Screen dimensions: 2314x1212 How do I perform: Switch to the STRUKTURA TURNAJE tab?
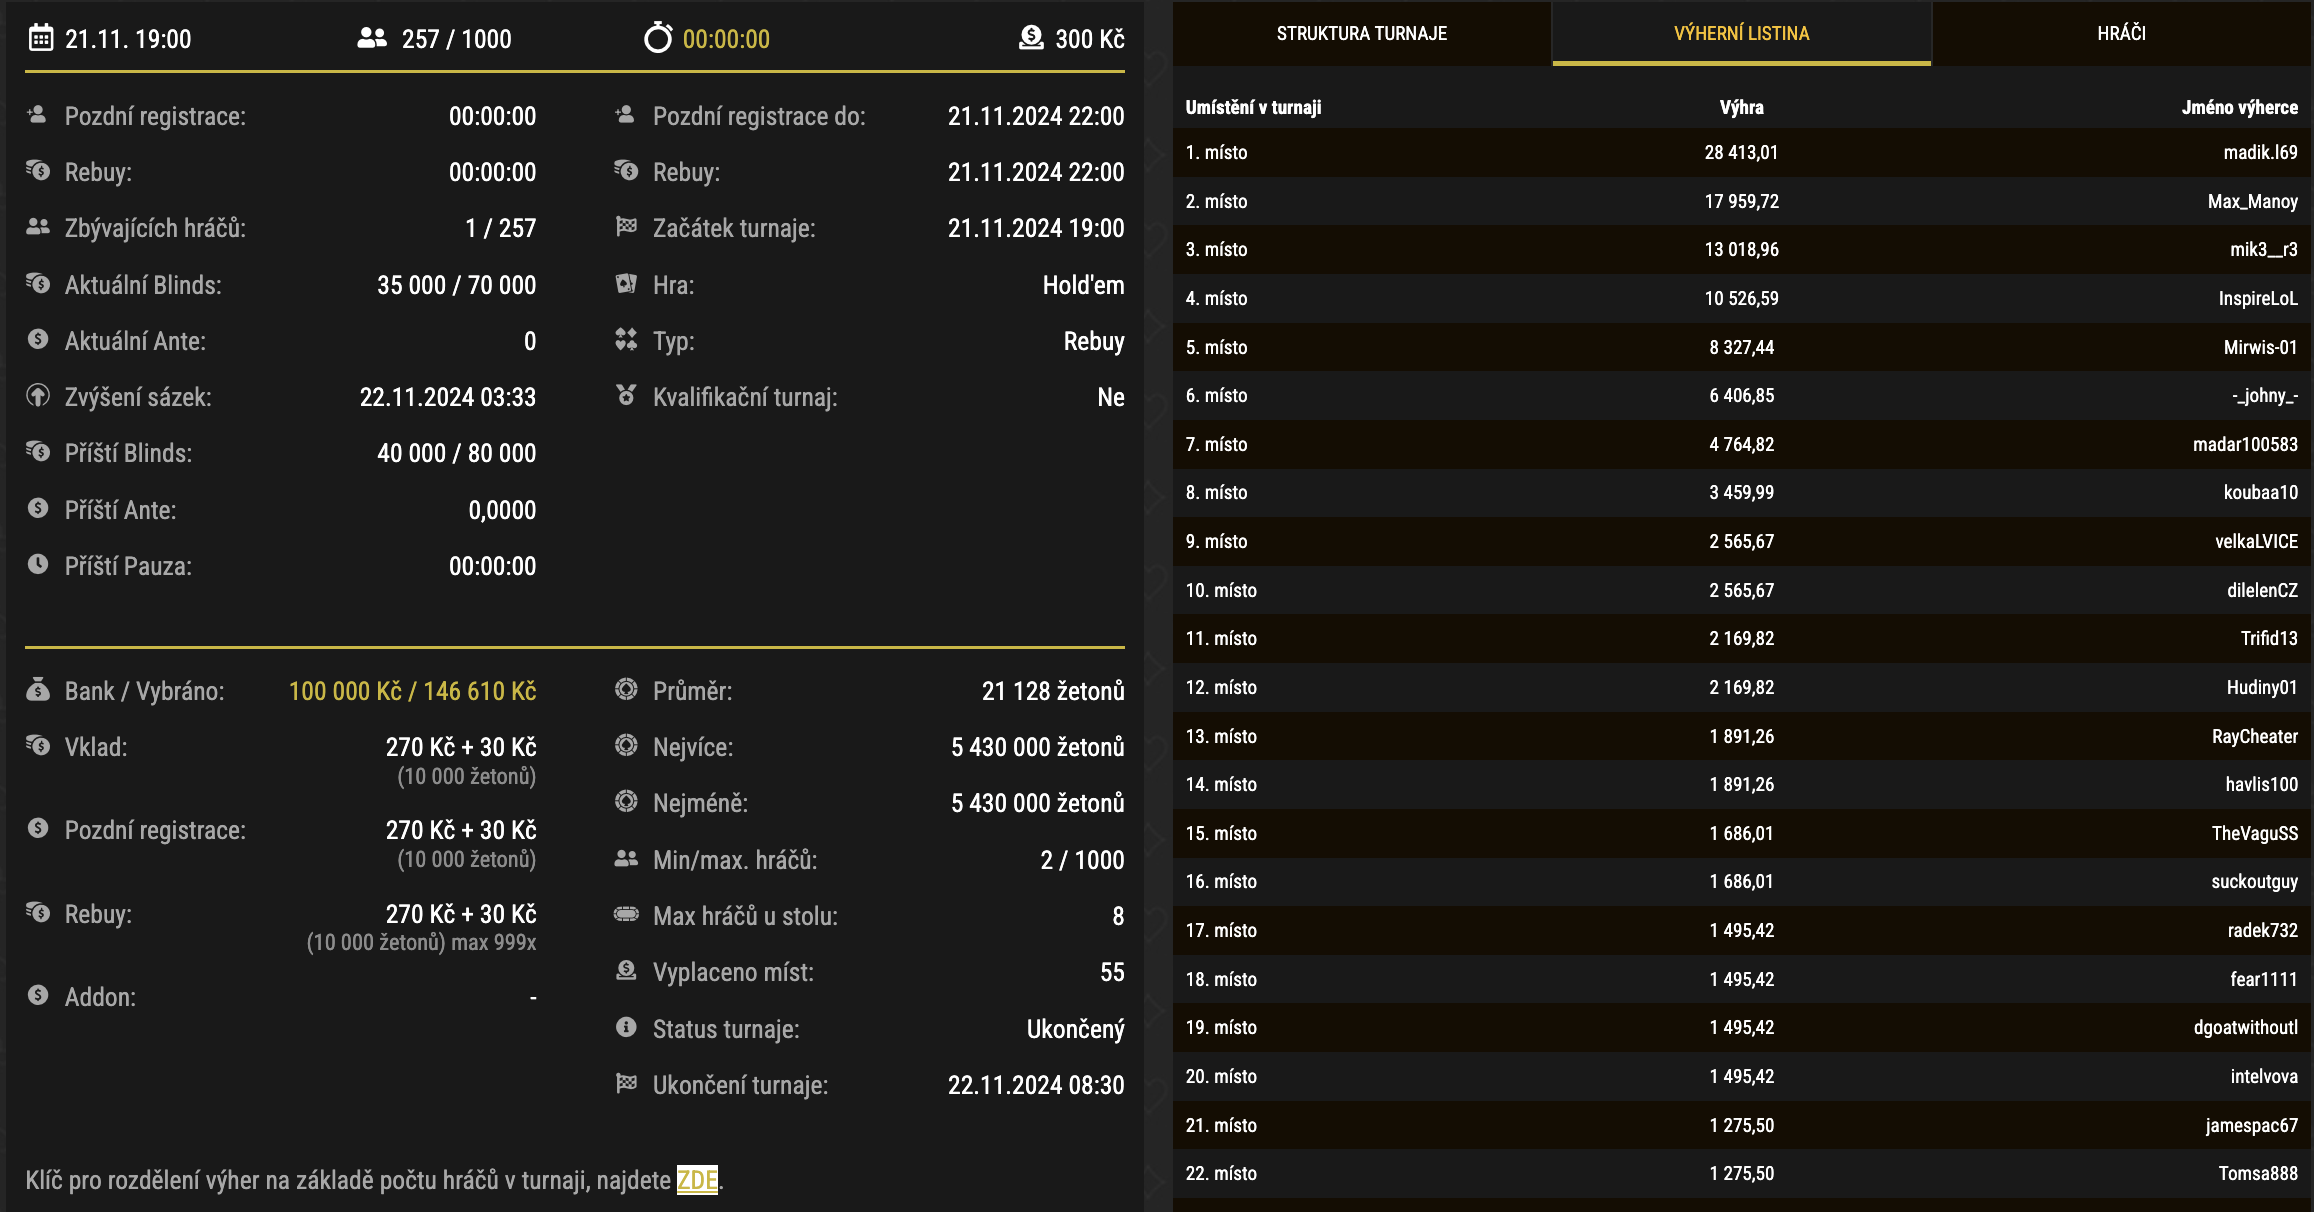[x=1360, y=33]
